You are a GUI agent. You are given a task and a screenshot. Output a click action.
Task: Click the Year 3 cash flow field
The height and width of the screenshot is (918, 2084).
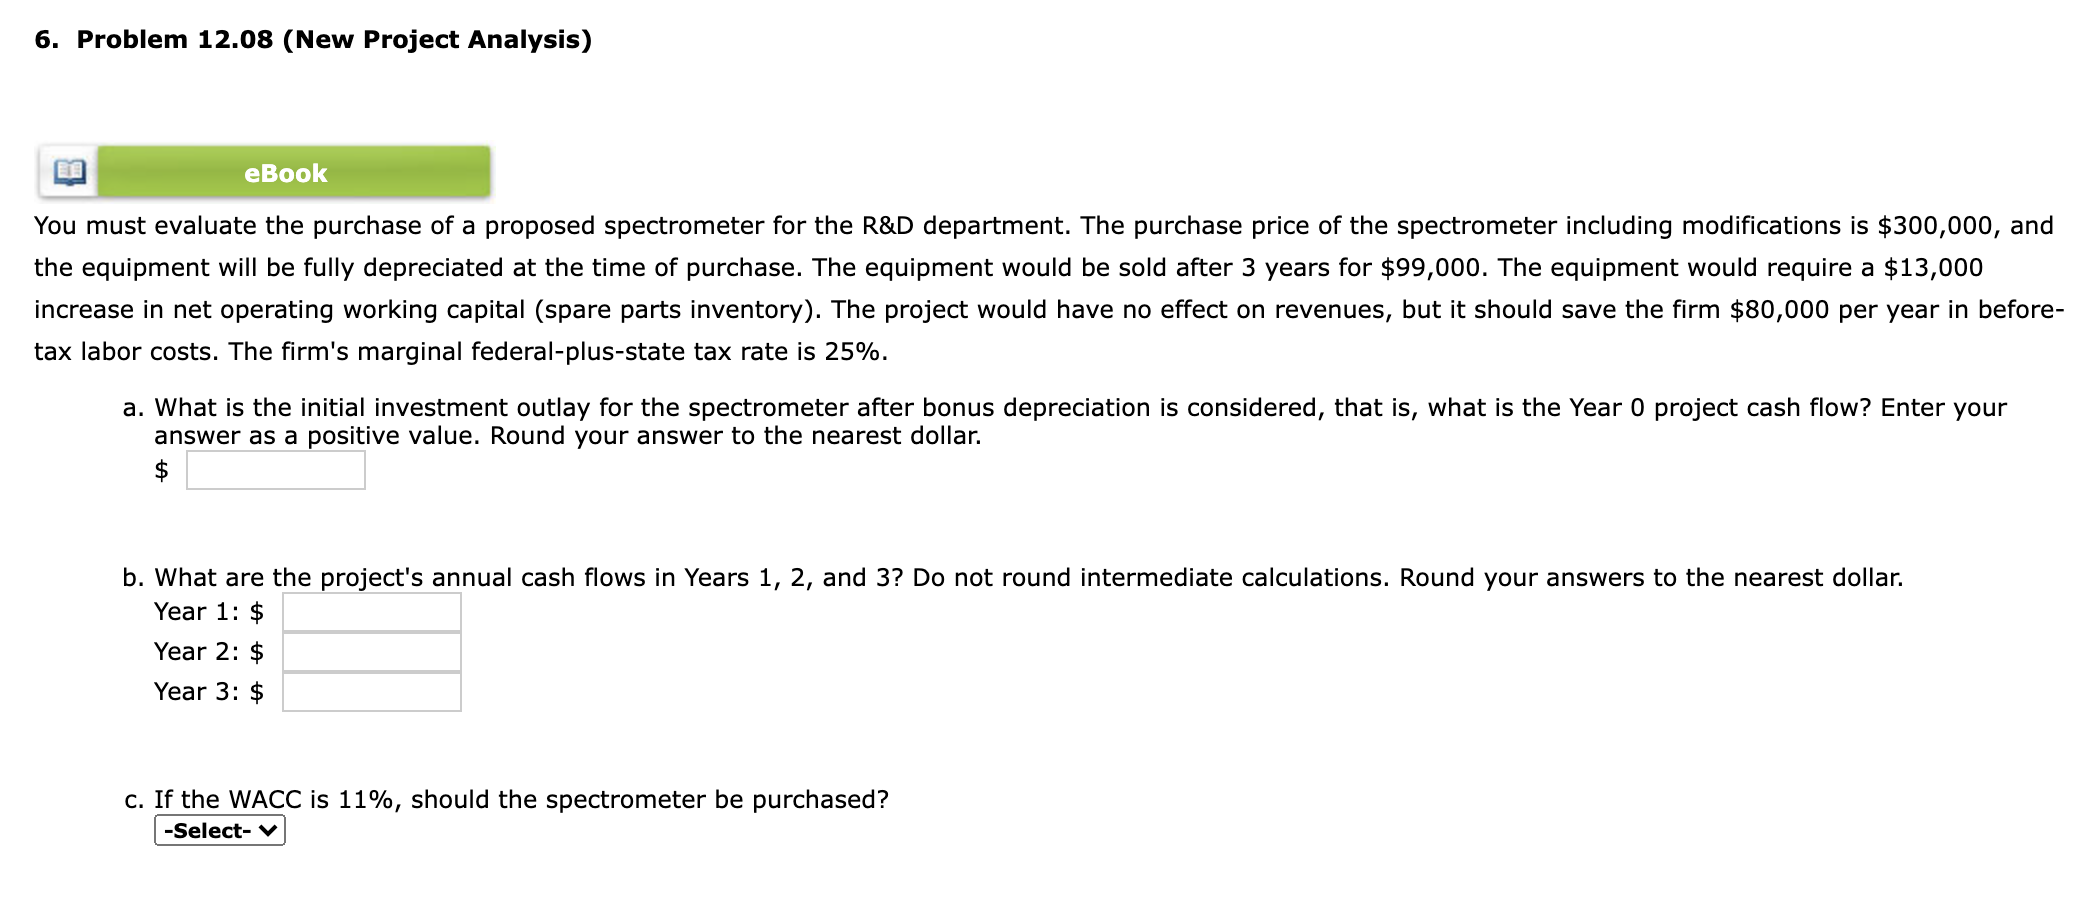(370, 691)
